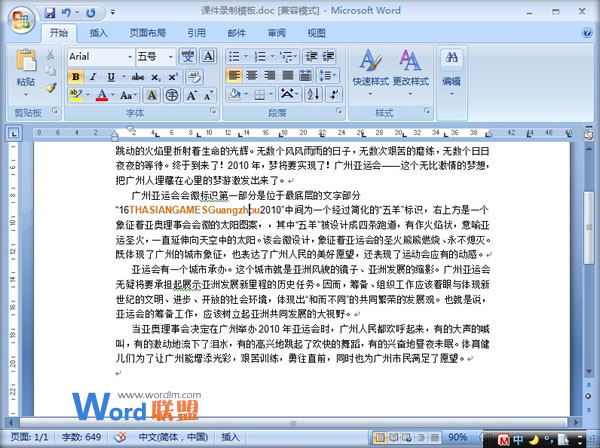
Task: Click the Paste (粘贴) clipboard icon
Action: tap(26, 61)
